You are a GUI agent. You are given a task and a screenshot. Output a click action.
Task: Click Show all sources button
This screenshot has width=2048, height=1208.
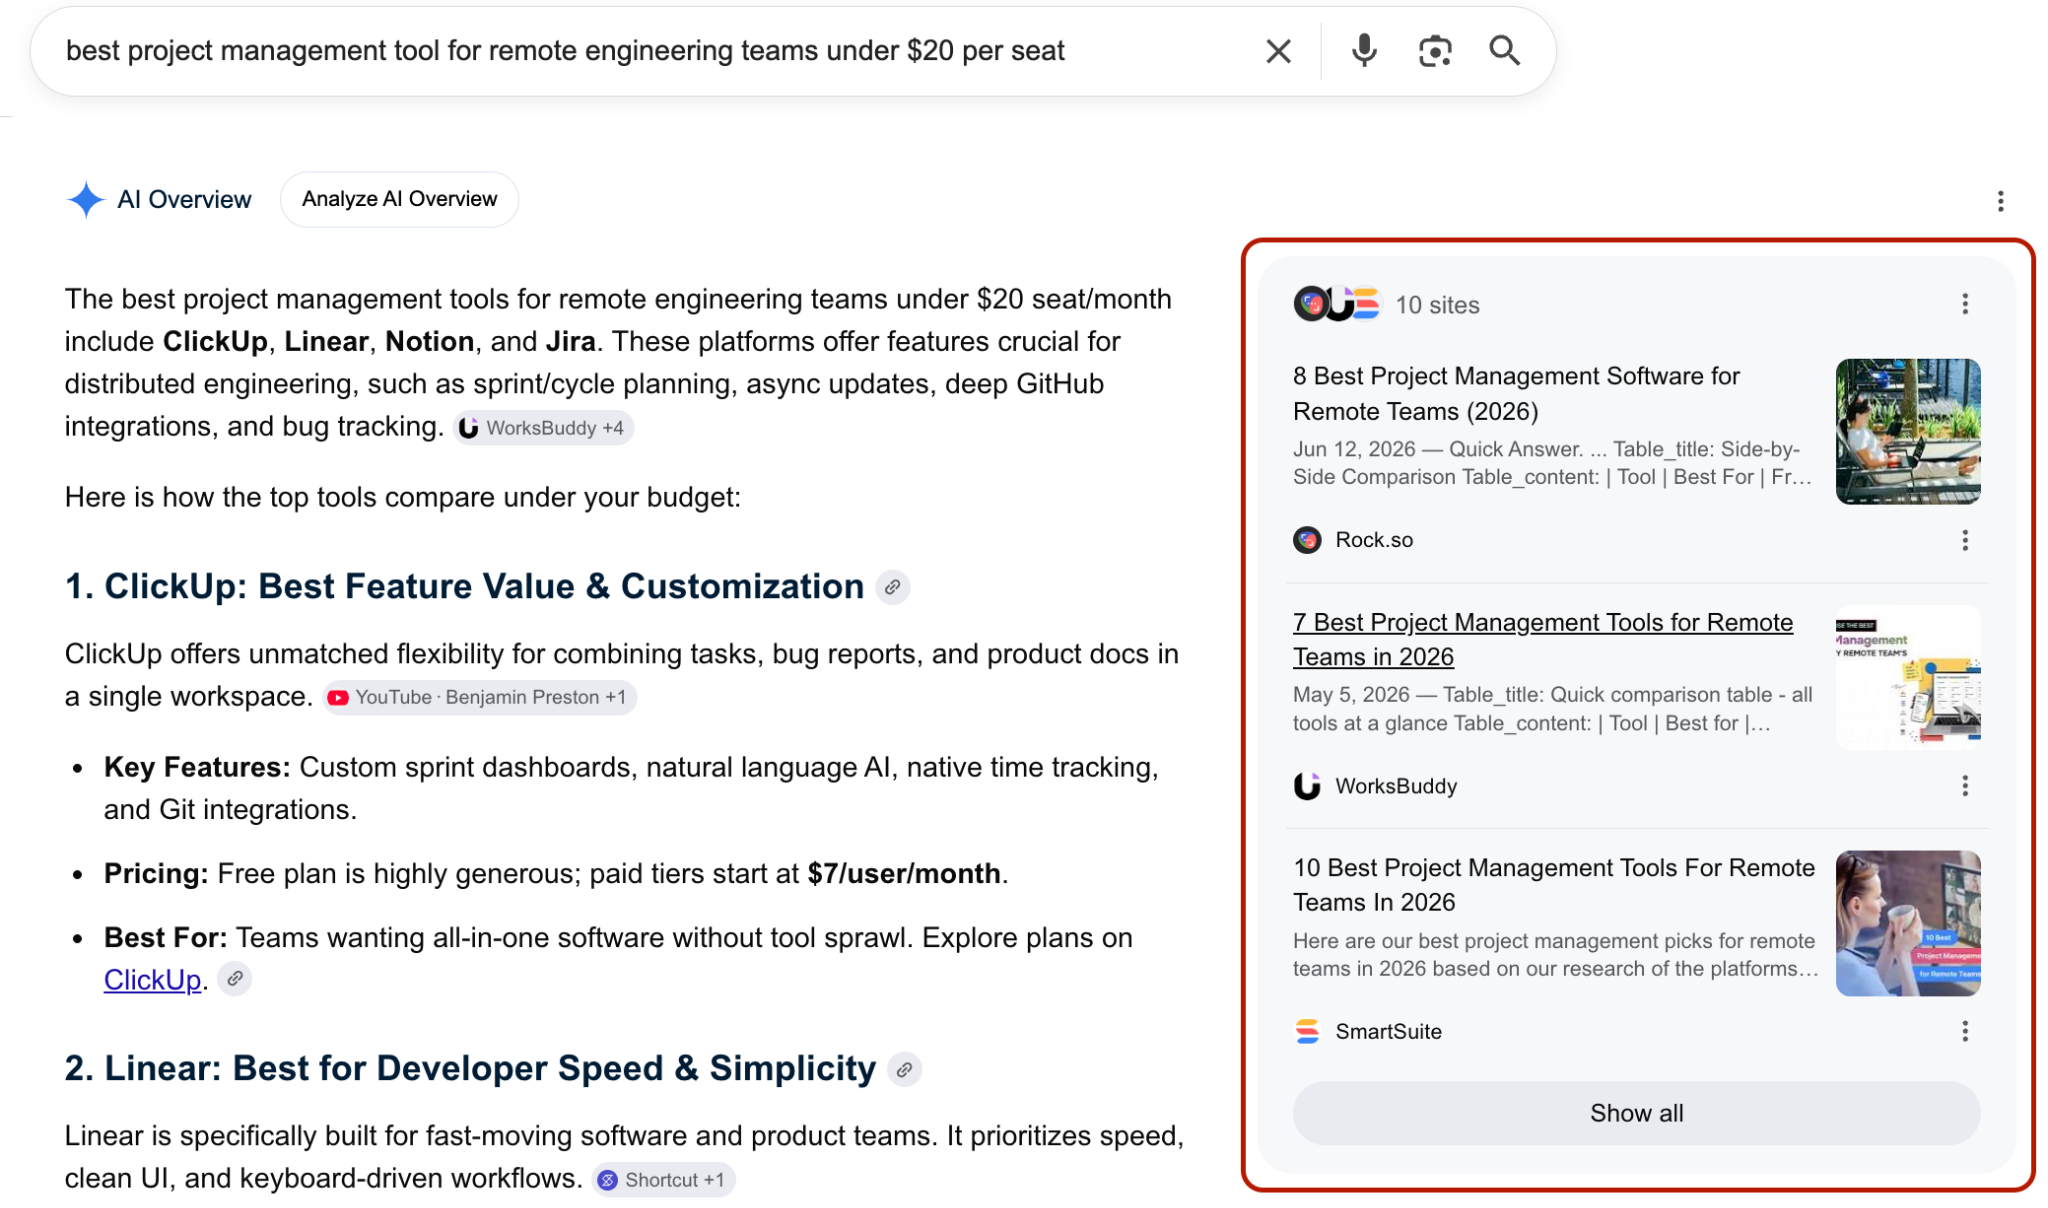[1635, 1113]
